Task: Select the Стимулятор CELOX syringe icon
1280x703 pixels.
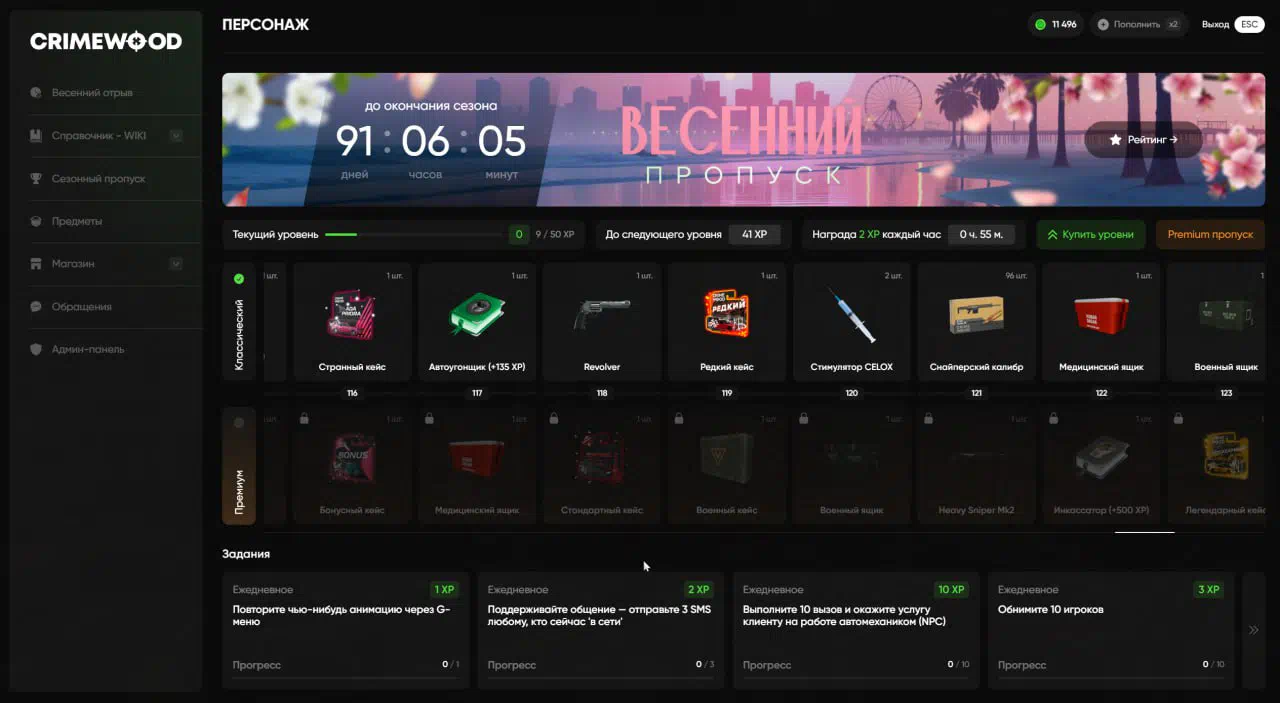Action: [852, 314]
